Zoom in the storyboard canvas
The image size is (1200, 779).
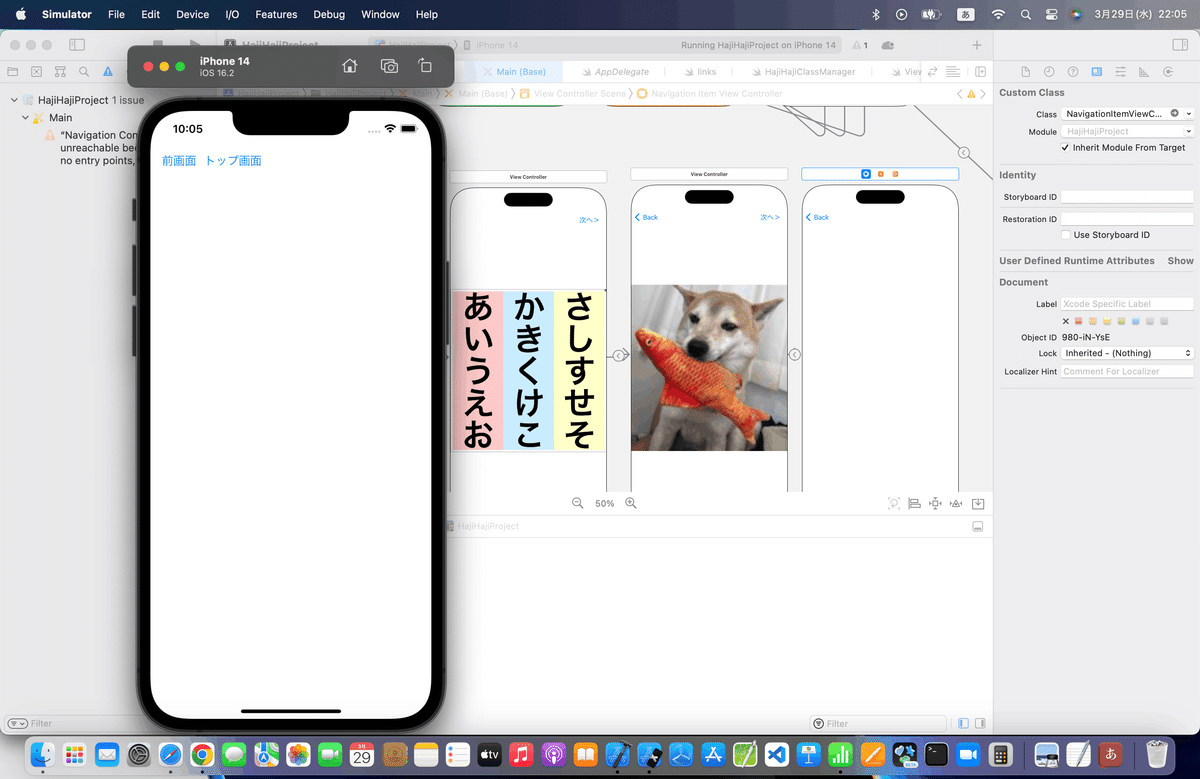pos(631,503)
